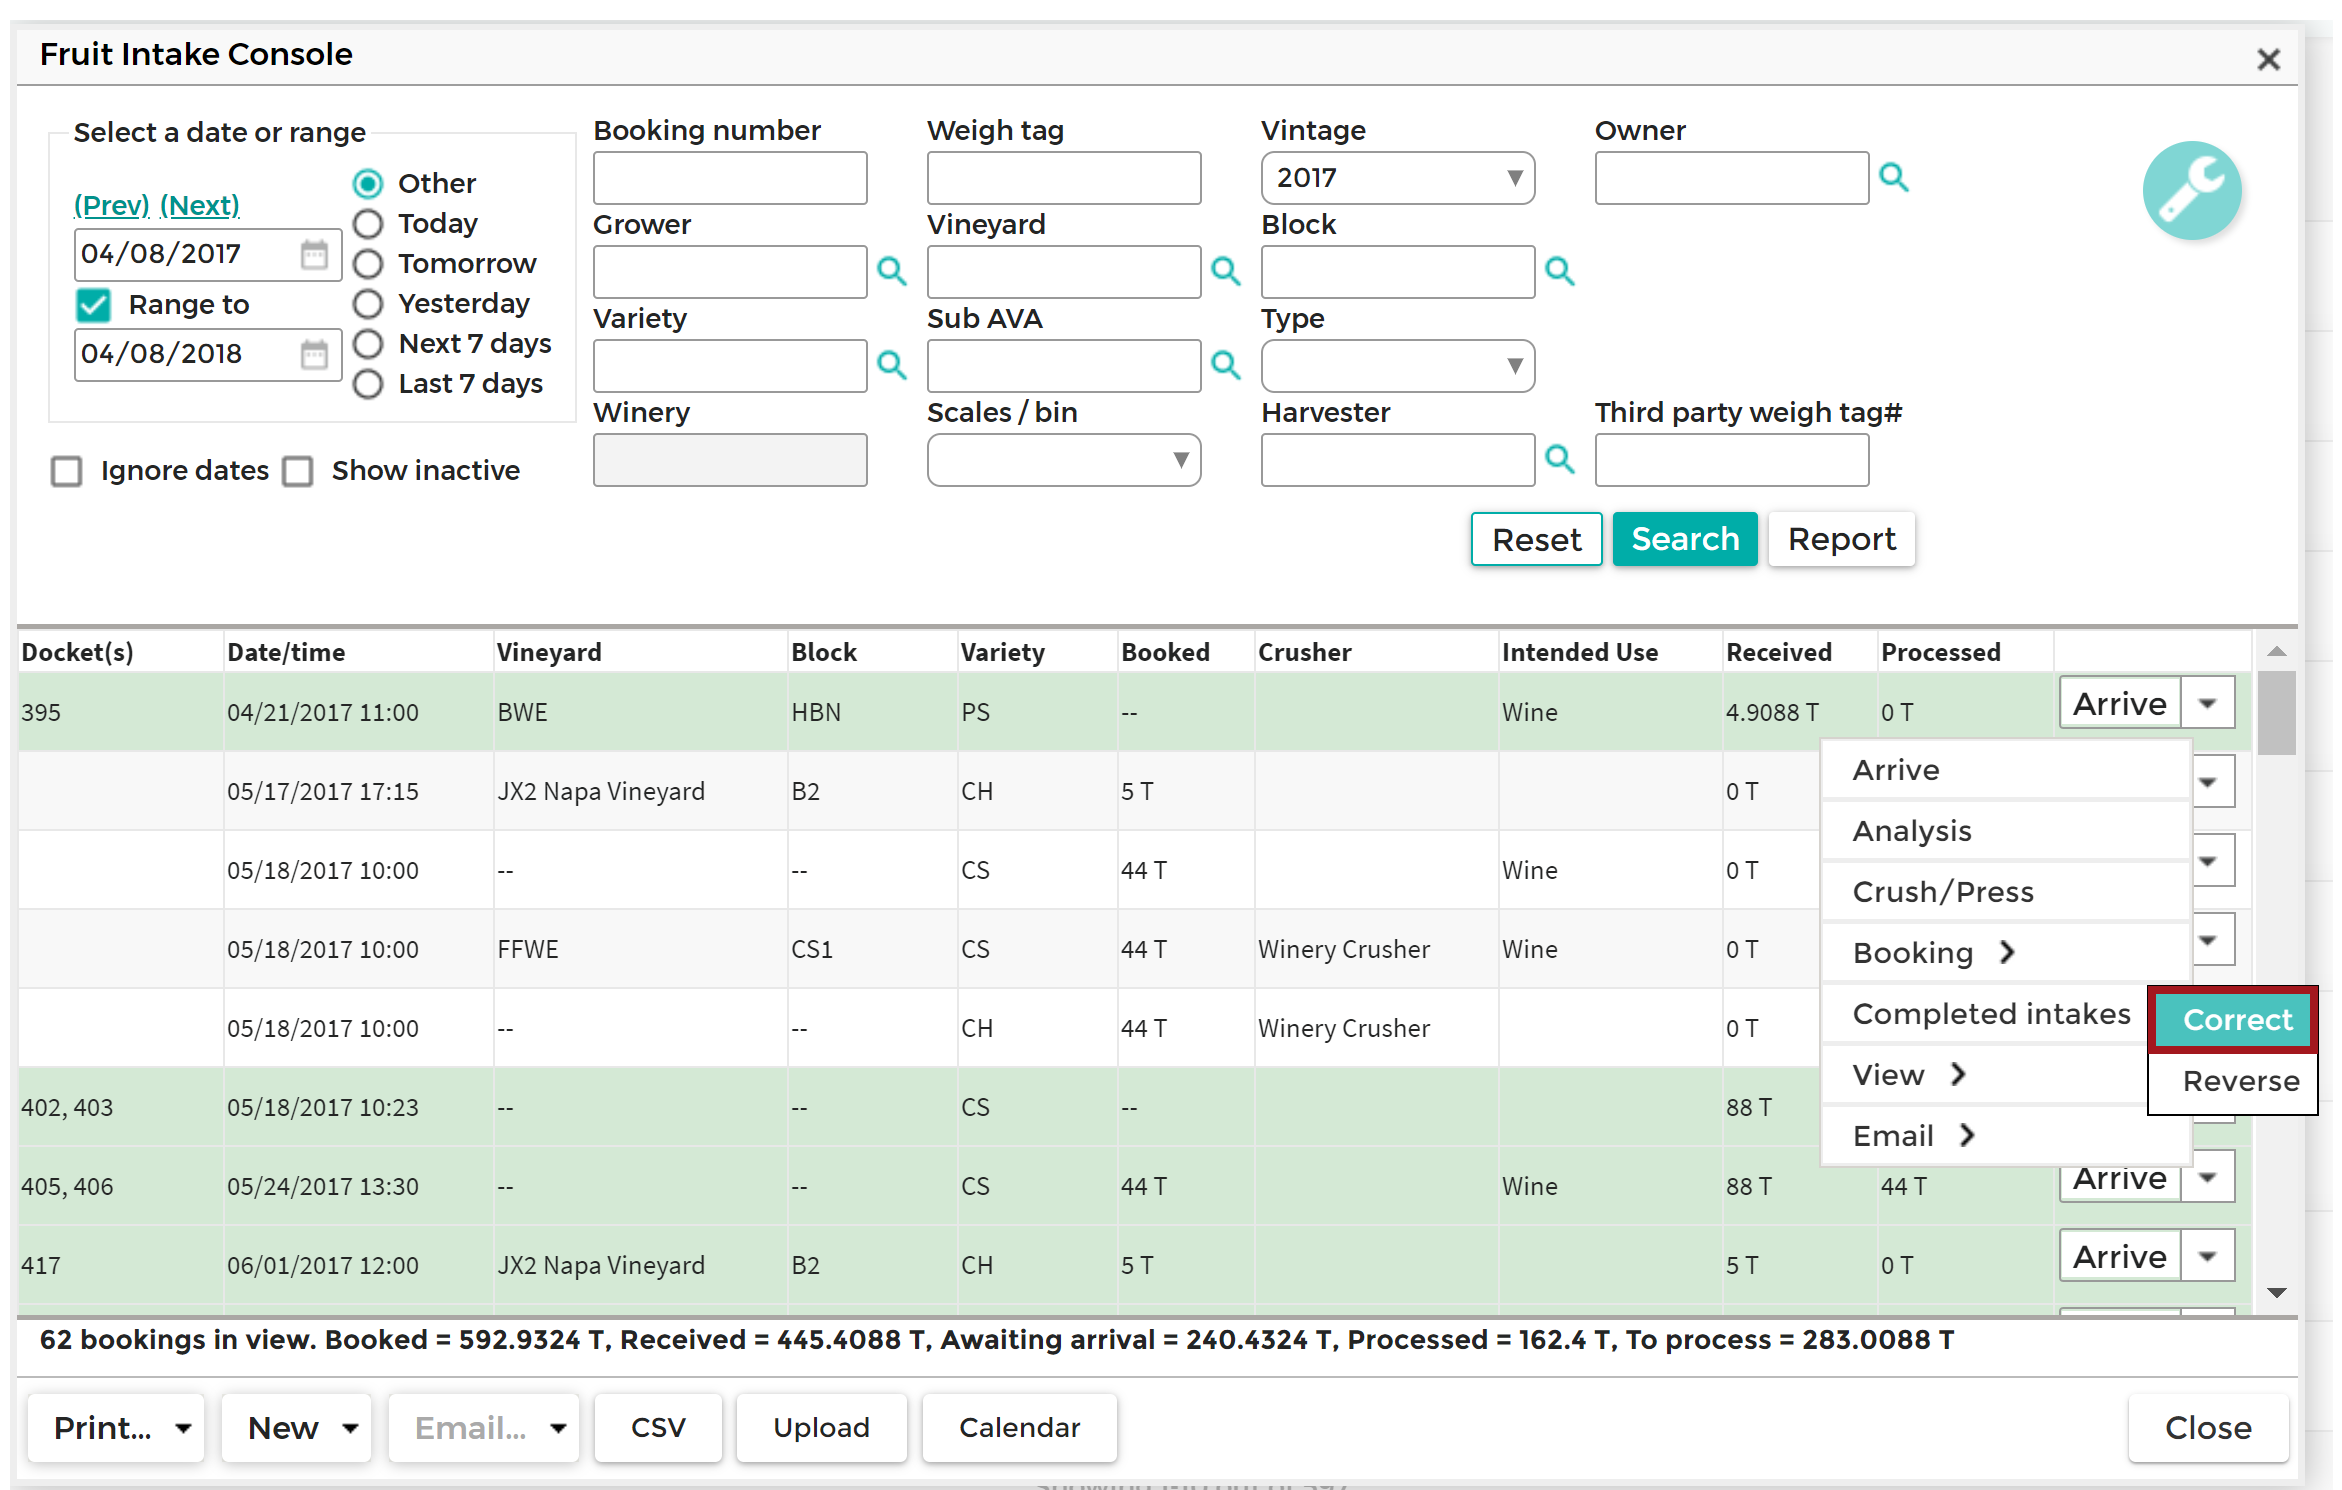Open the Email... dropdown button
Screen dimensions: 2342x1490
point(484,1428)
